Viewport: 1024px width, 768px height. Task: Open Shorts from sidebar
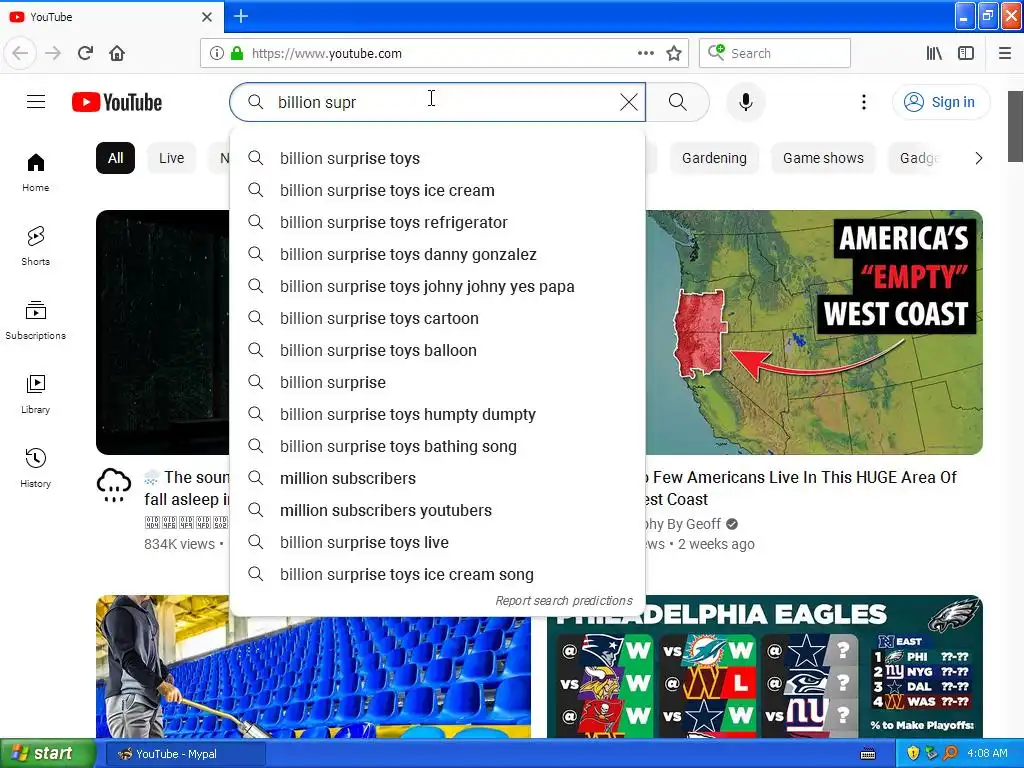click(36, 246)
